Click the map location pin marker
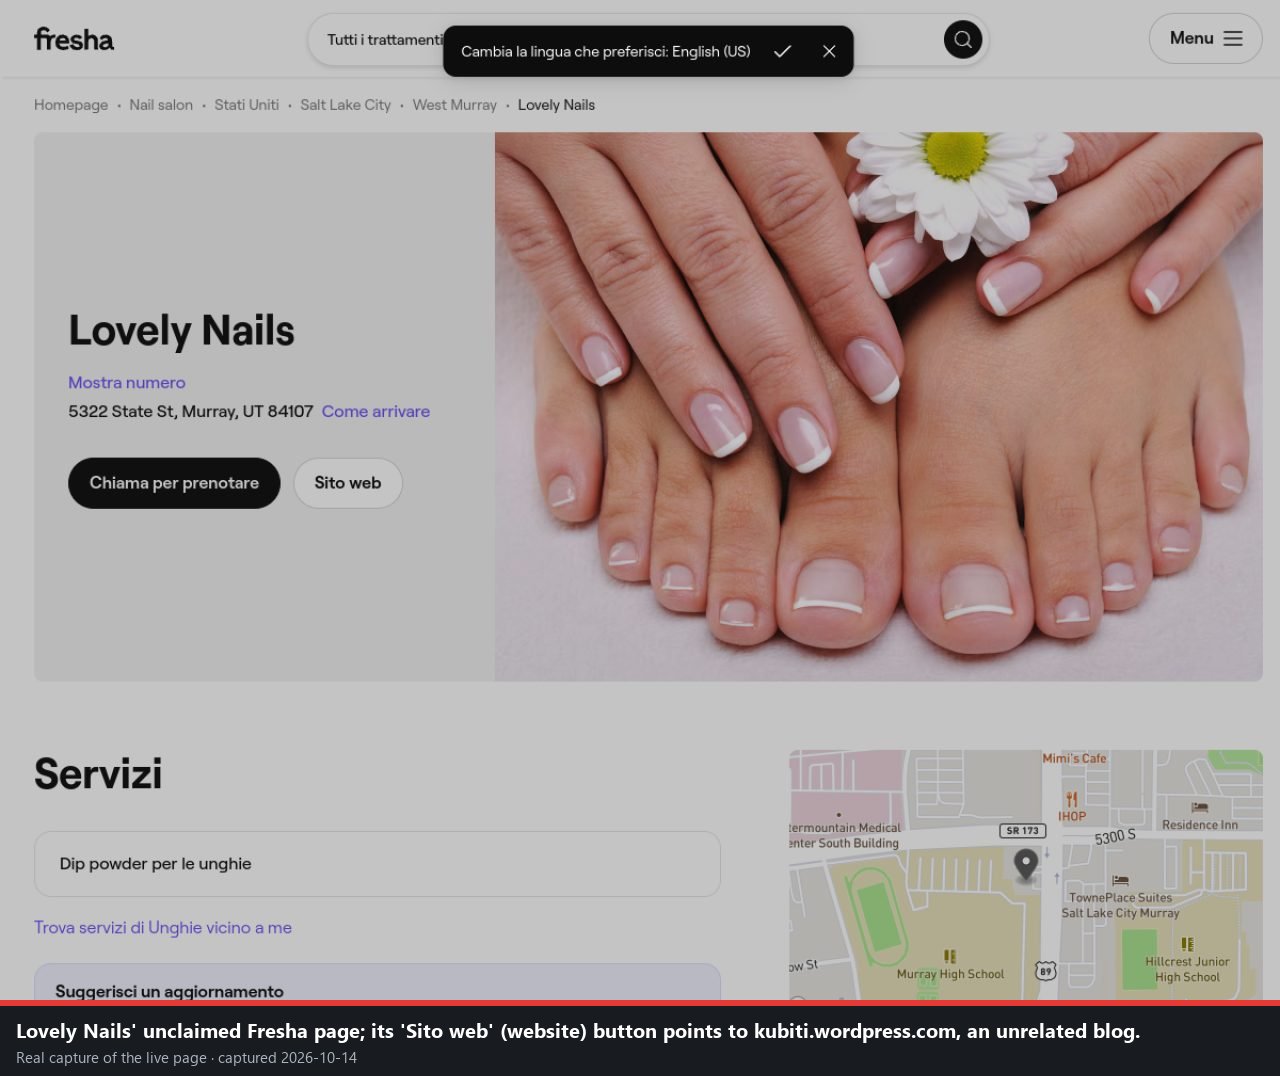 [1026, 865]
